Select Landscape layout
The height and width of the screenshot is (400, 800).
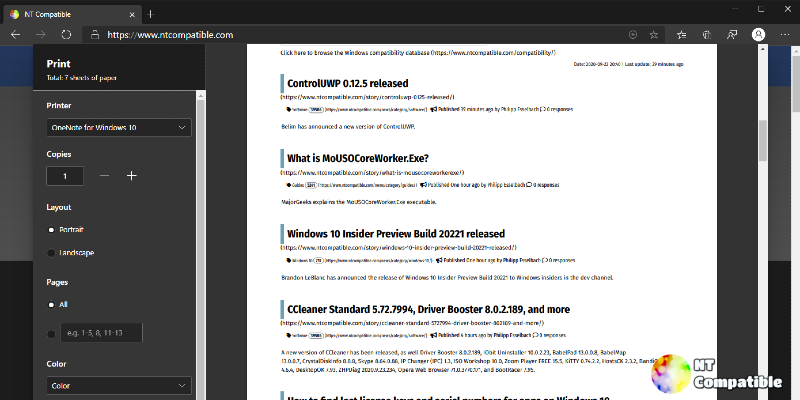tap(51, 253)
